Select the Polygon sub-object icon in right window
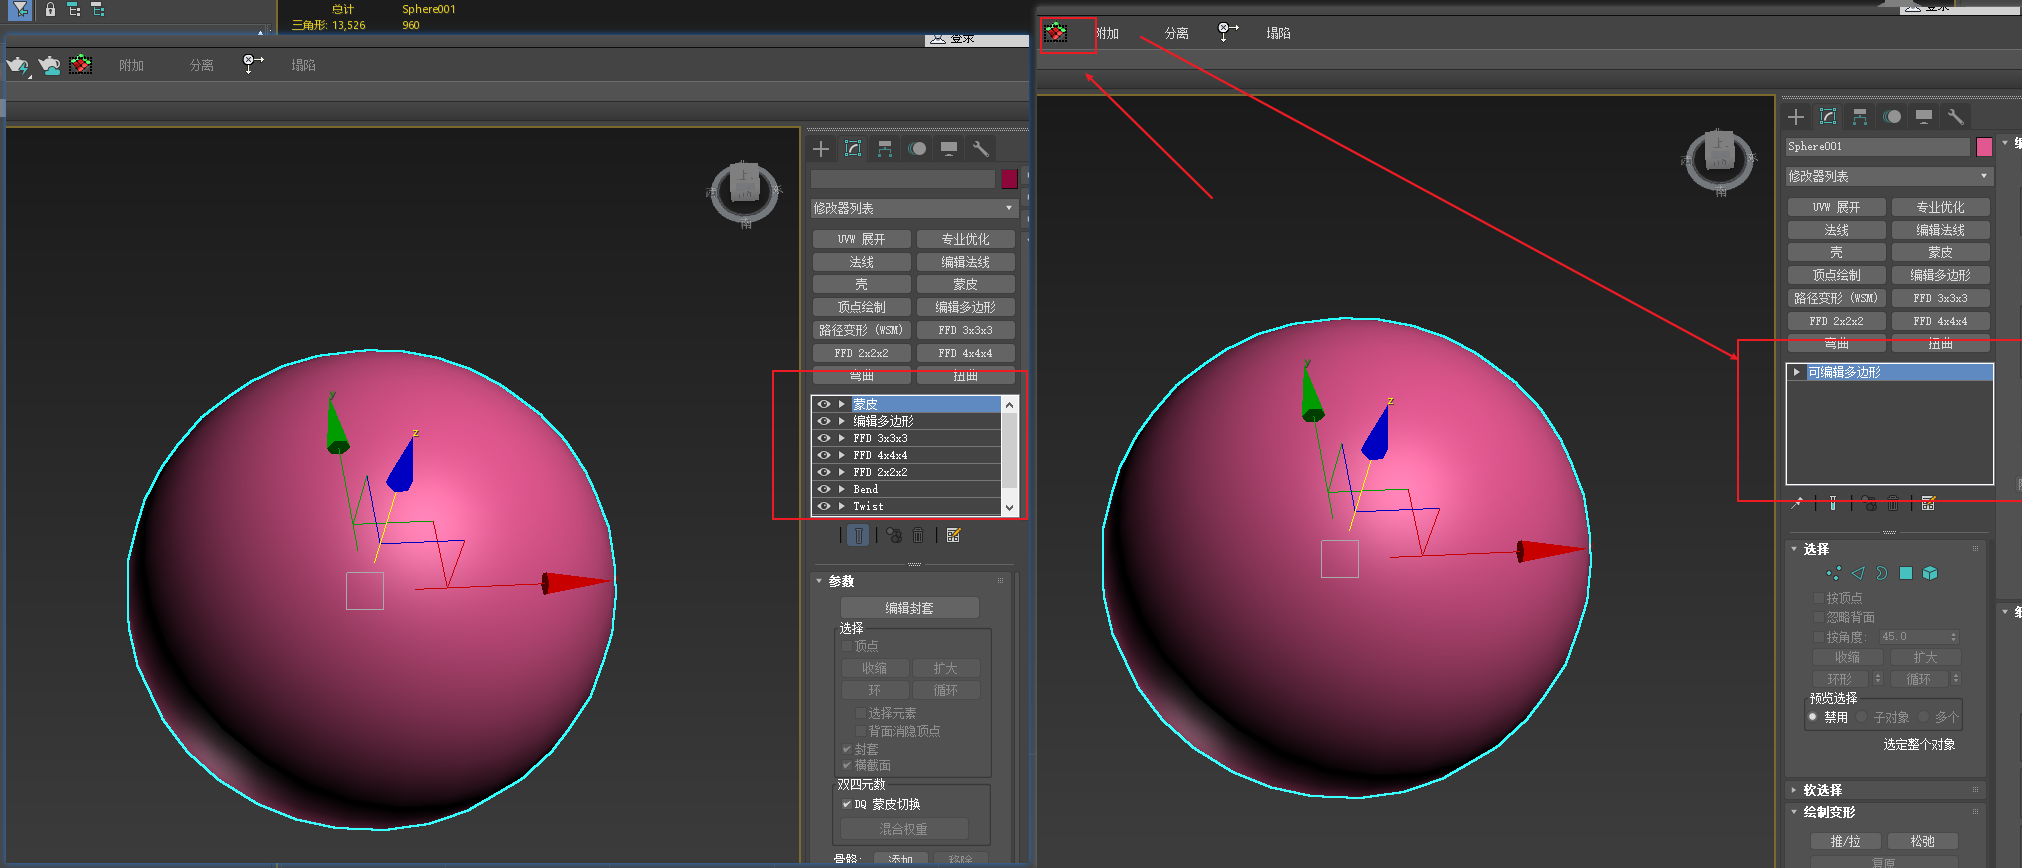 pos(1906,573)
